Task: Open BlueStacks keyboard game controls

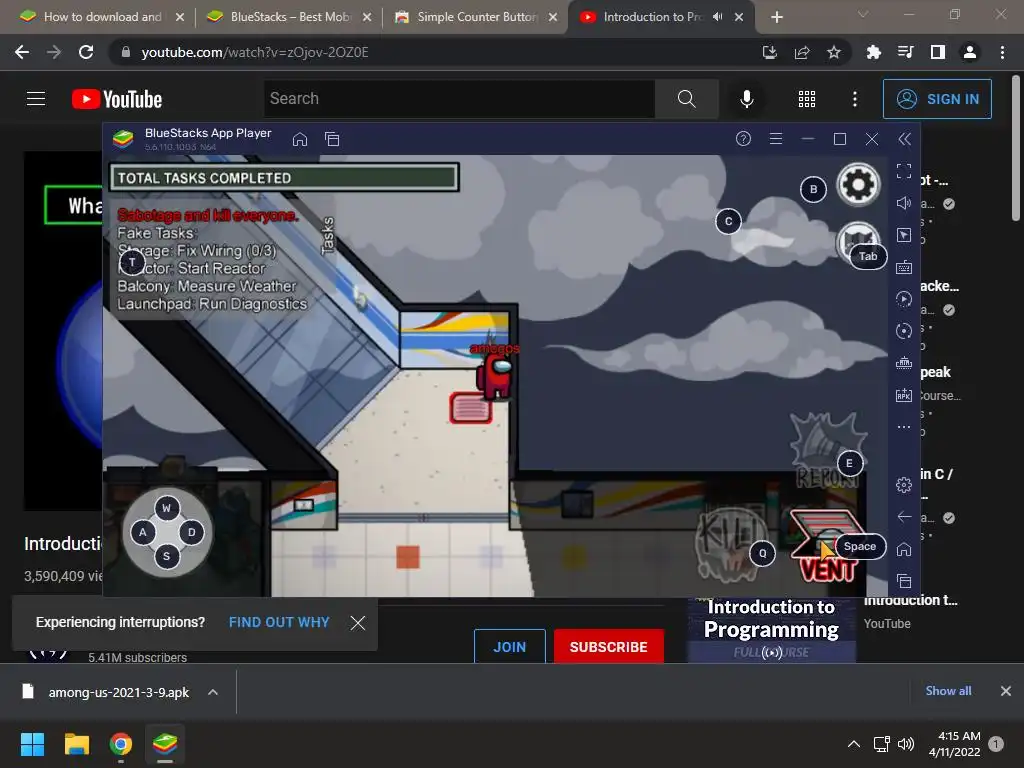Action: [x=904, y=267]
